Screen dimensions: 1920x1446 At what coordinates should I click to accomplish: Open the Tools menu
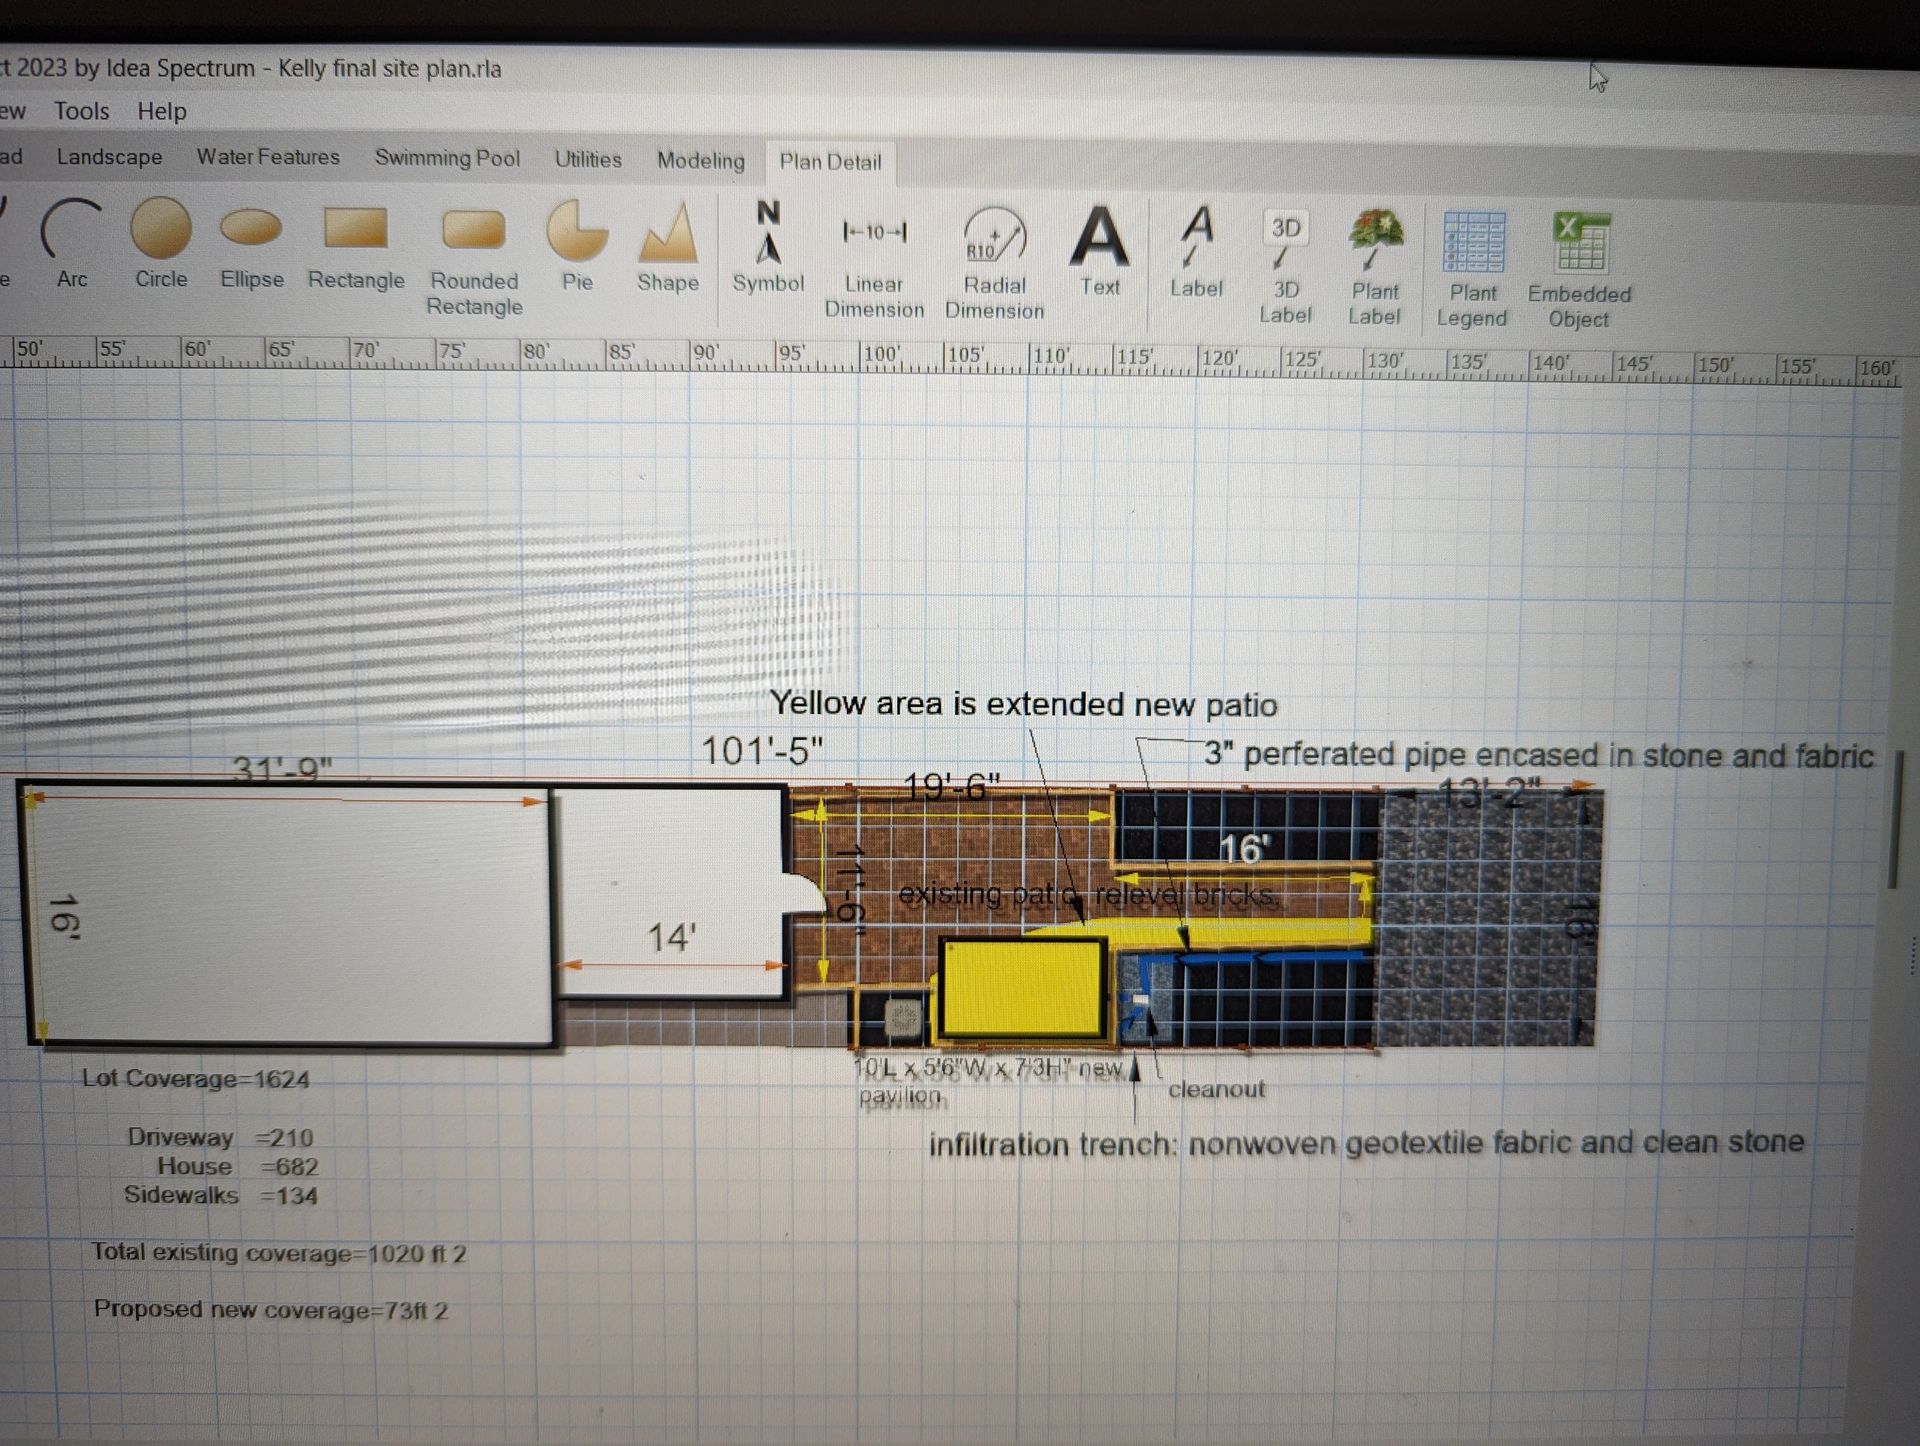(81, 111)
